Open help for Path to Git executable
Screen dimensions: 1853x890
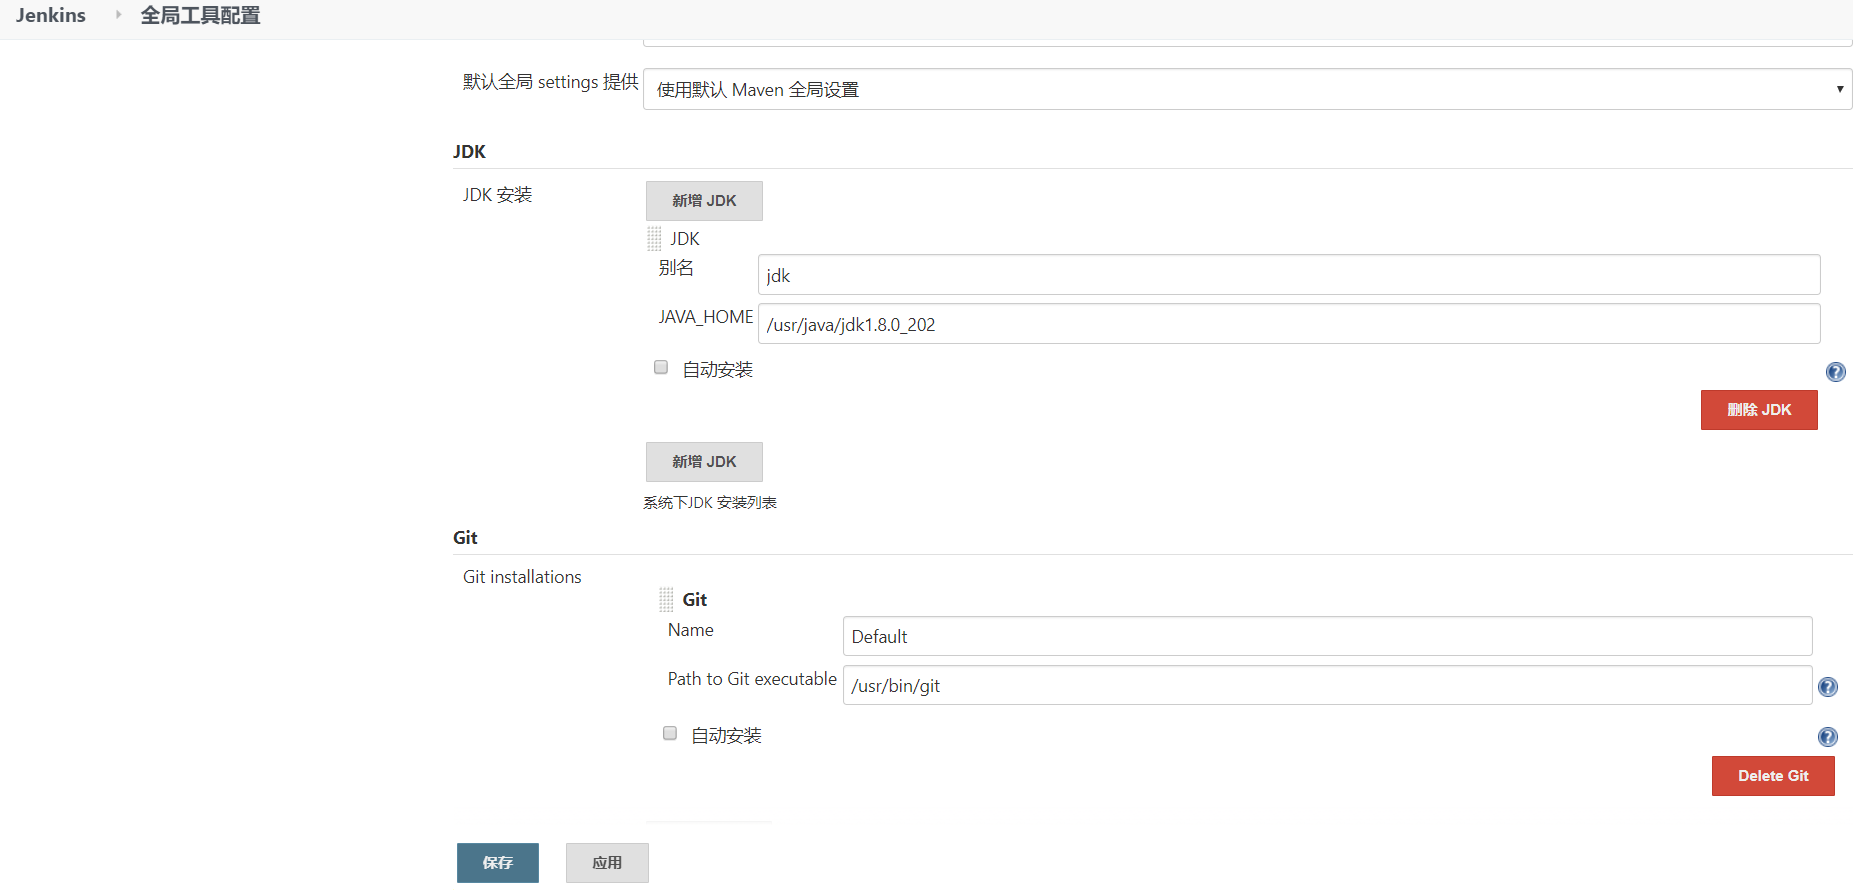(x=1827, y=687)
